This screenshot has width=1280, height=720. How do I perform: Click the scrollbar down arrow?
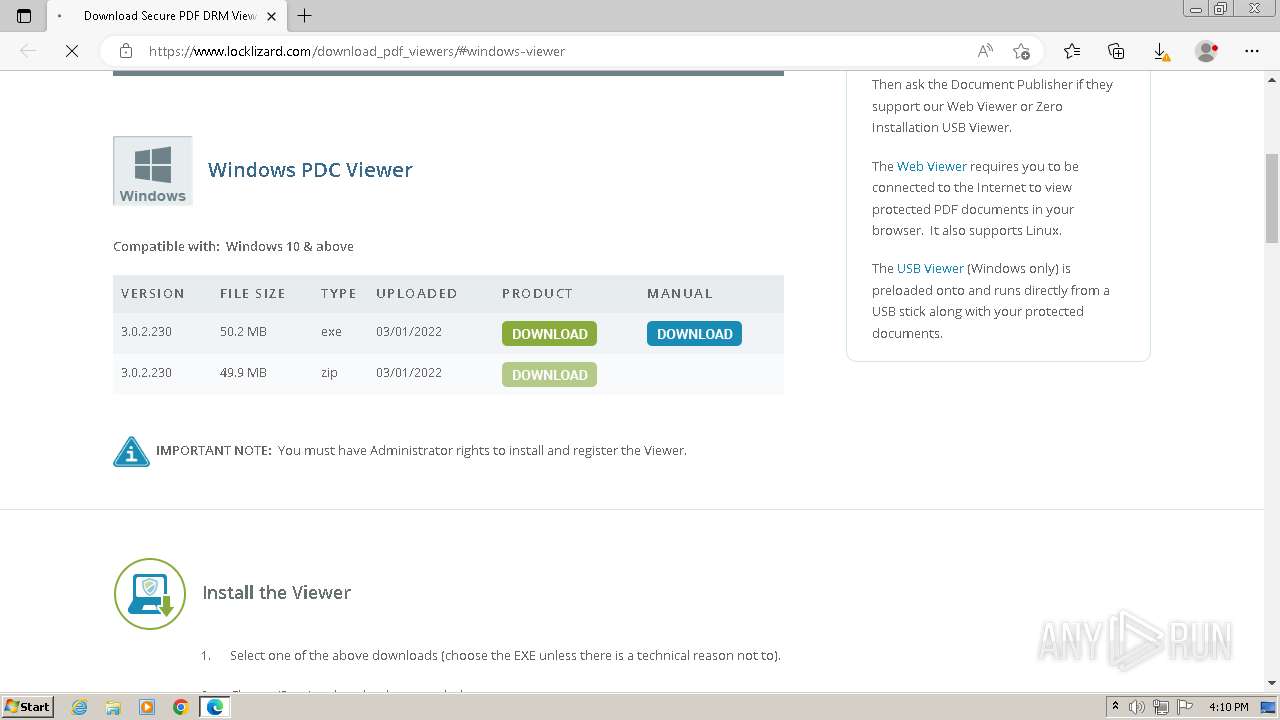pos(1272,683)
